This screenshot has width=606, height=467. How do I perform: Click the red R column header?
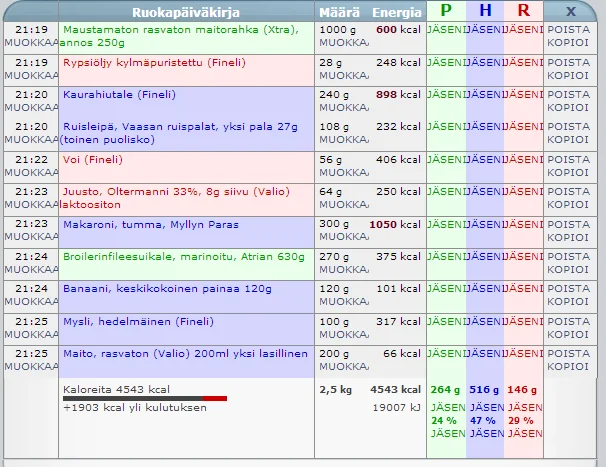[523, 11]
